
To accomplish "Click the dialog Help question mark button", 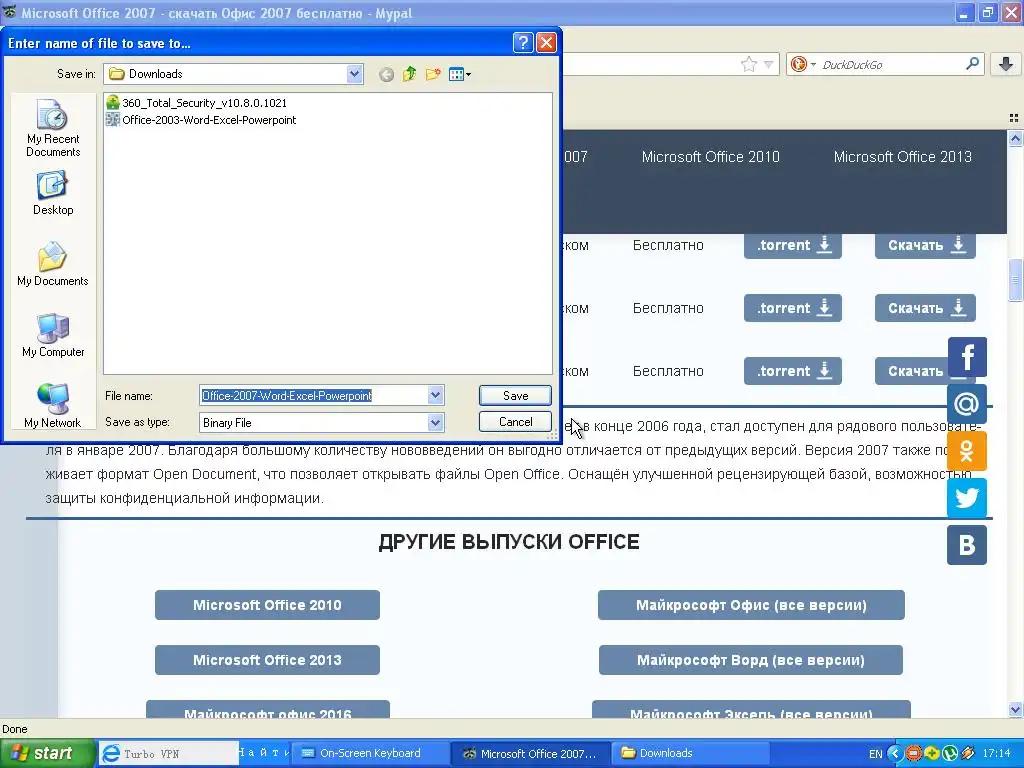I will (523, 42).
